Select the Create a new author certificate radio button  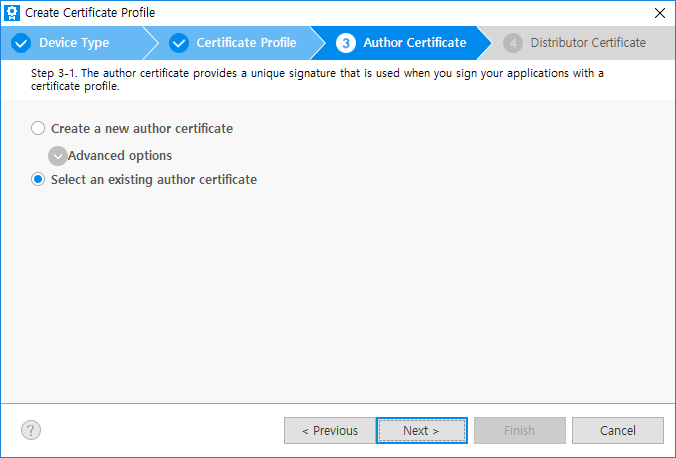point(38,129)
